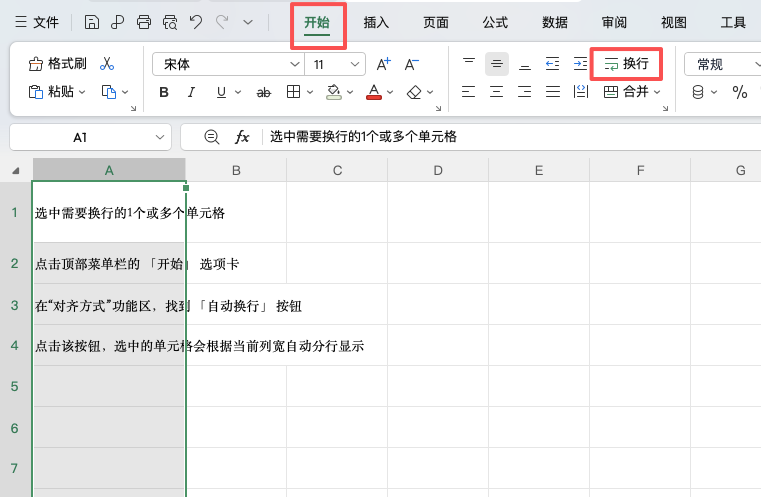
Task: Redo the last undone action
Action: pyautogui.click(x=222, y=22)
